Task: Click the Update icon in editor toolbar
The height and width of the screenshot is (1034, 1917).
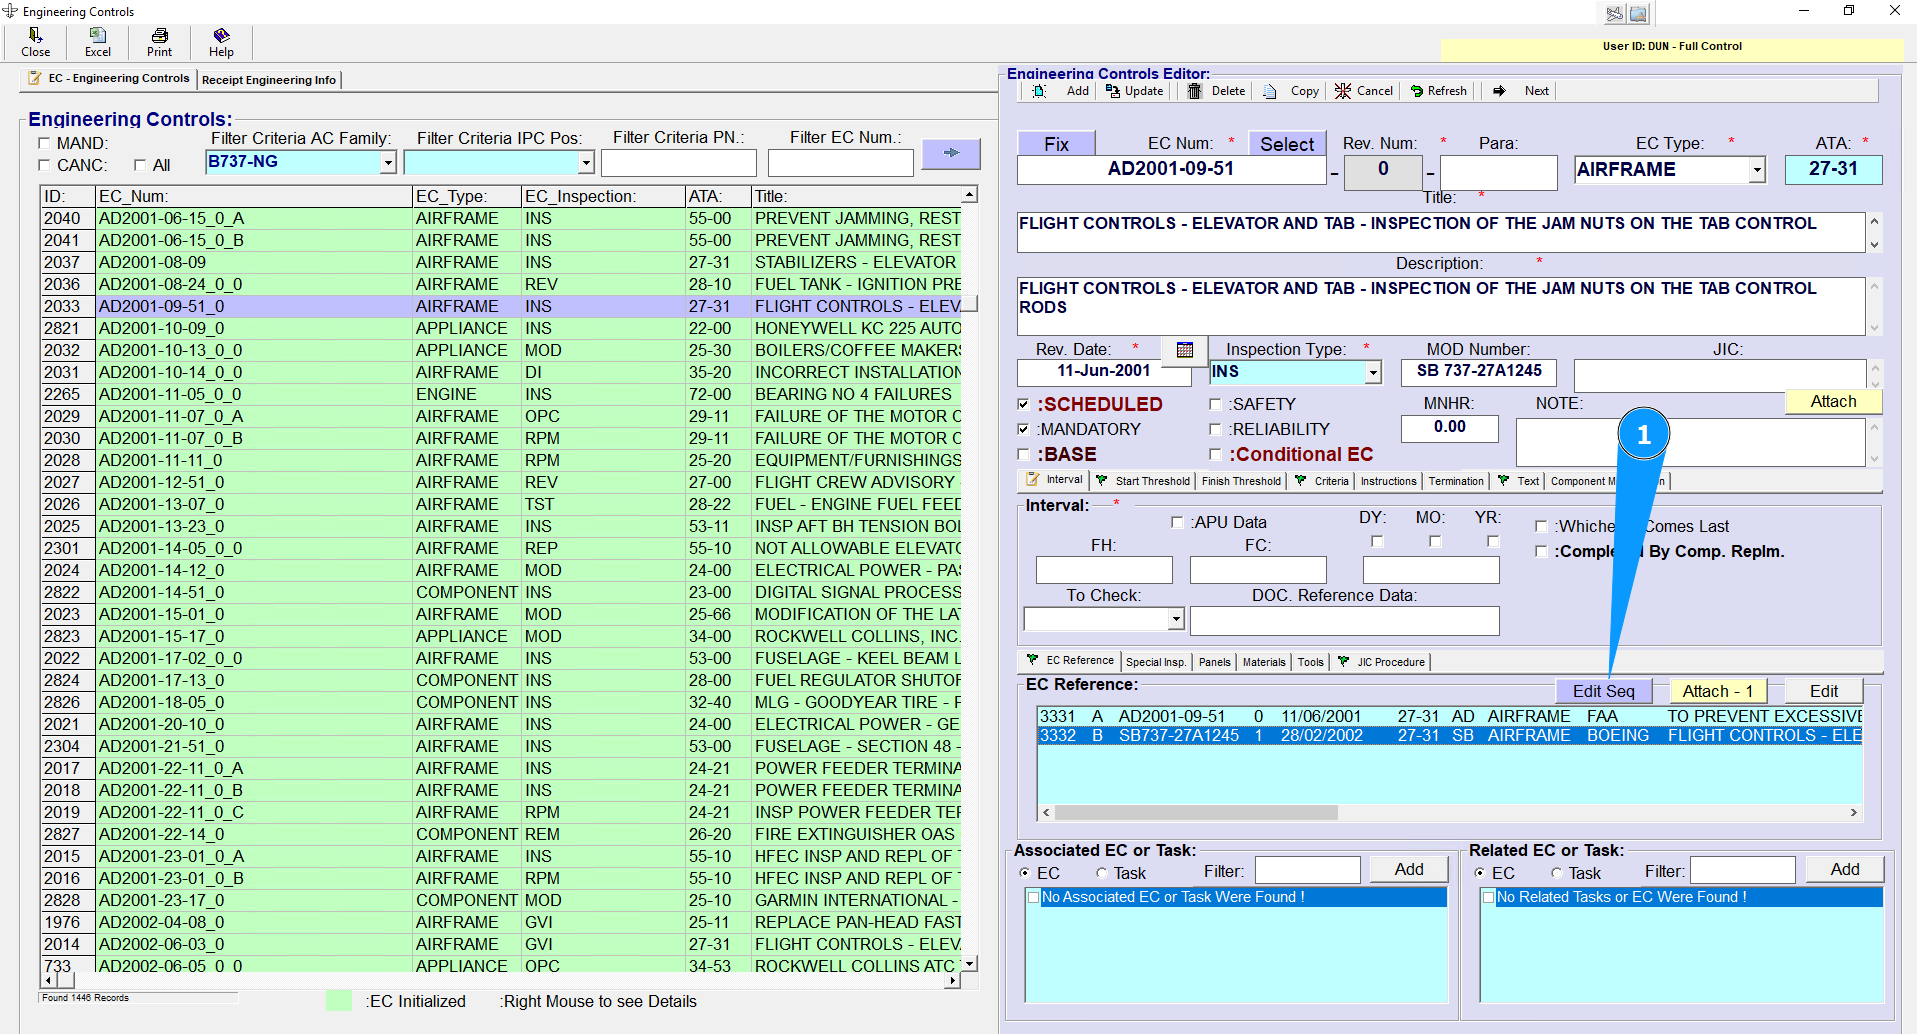Action: point(1113,91)
